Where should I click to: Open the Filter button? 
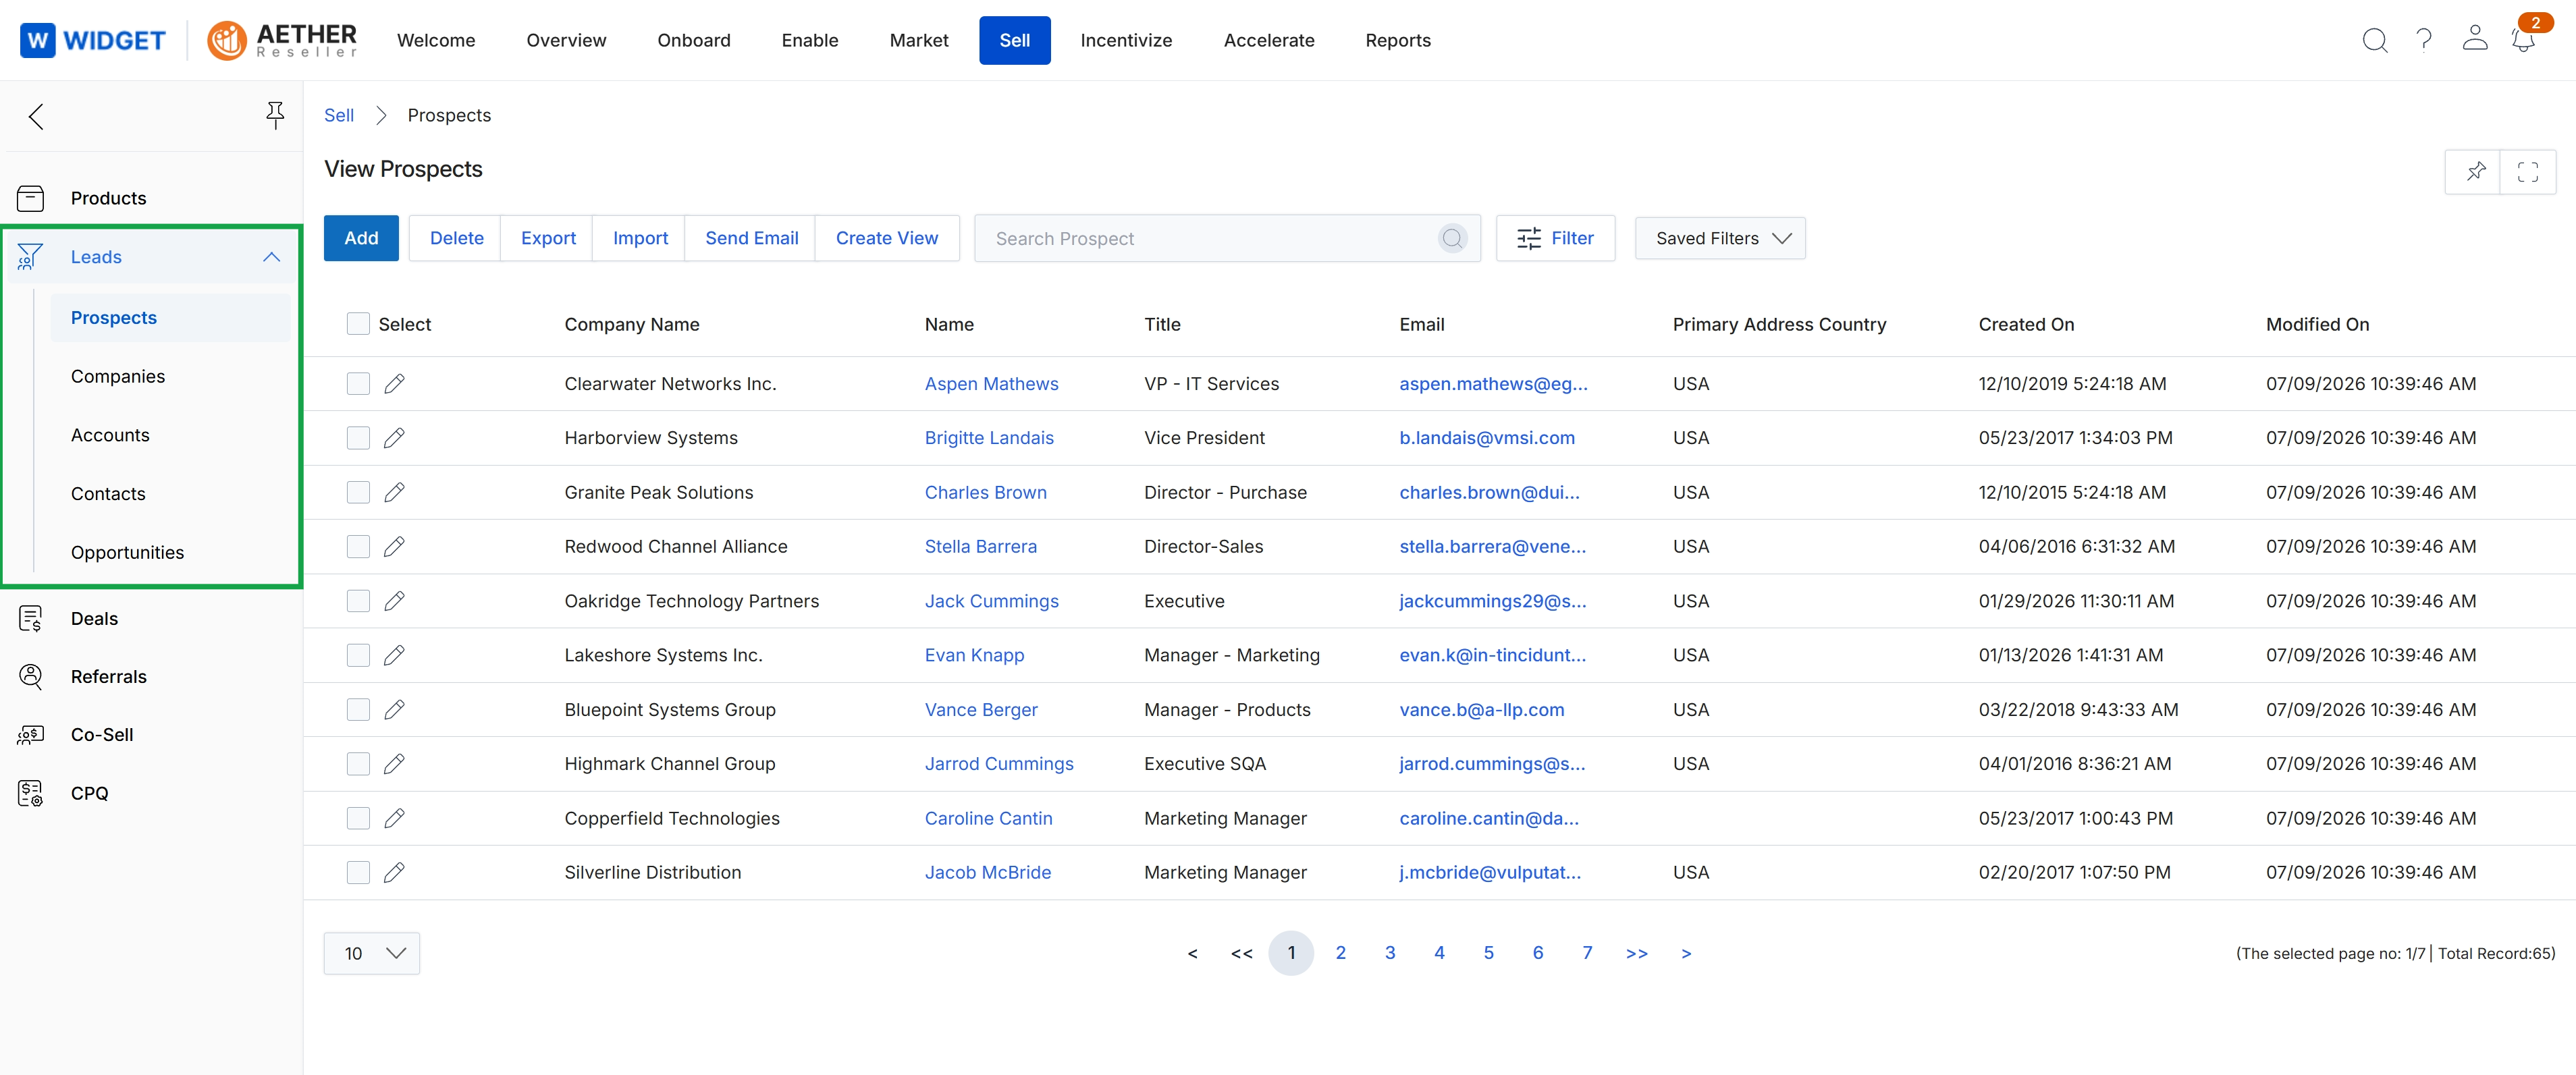[x=1555, y=238]
